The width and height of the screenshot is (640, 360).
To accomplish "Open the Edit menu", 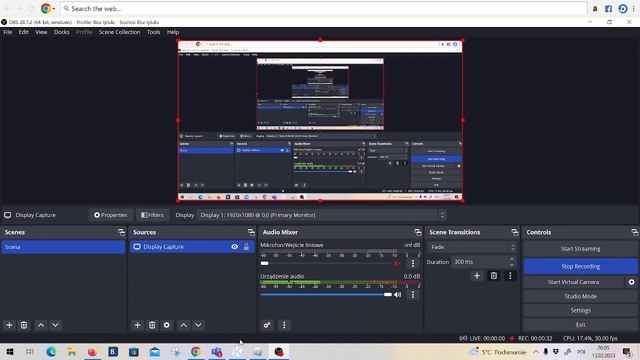I will click(x=24, y=32).
